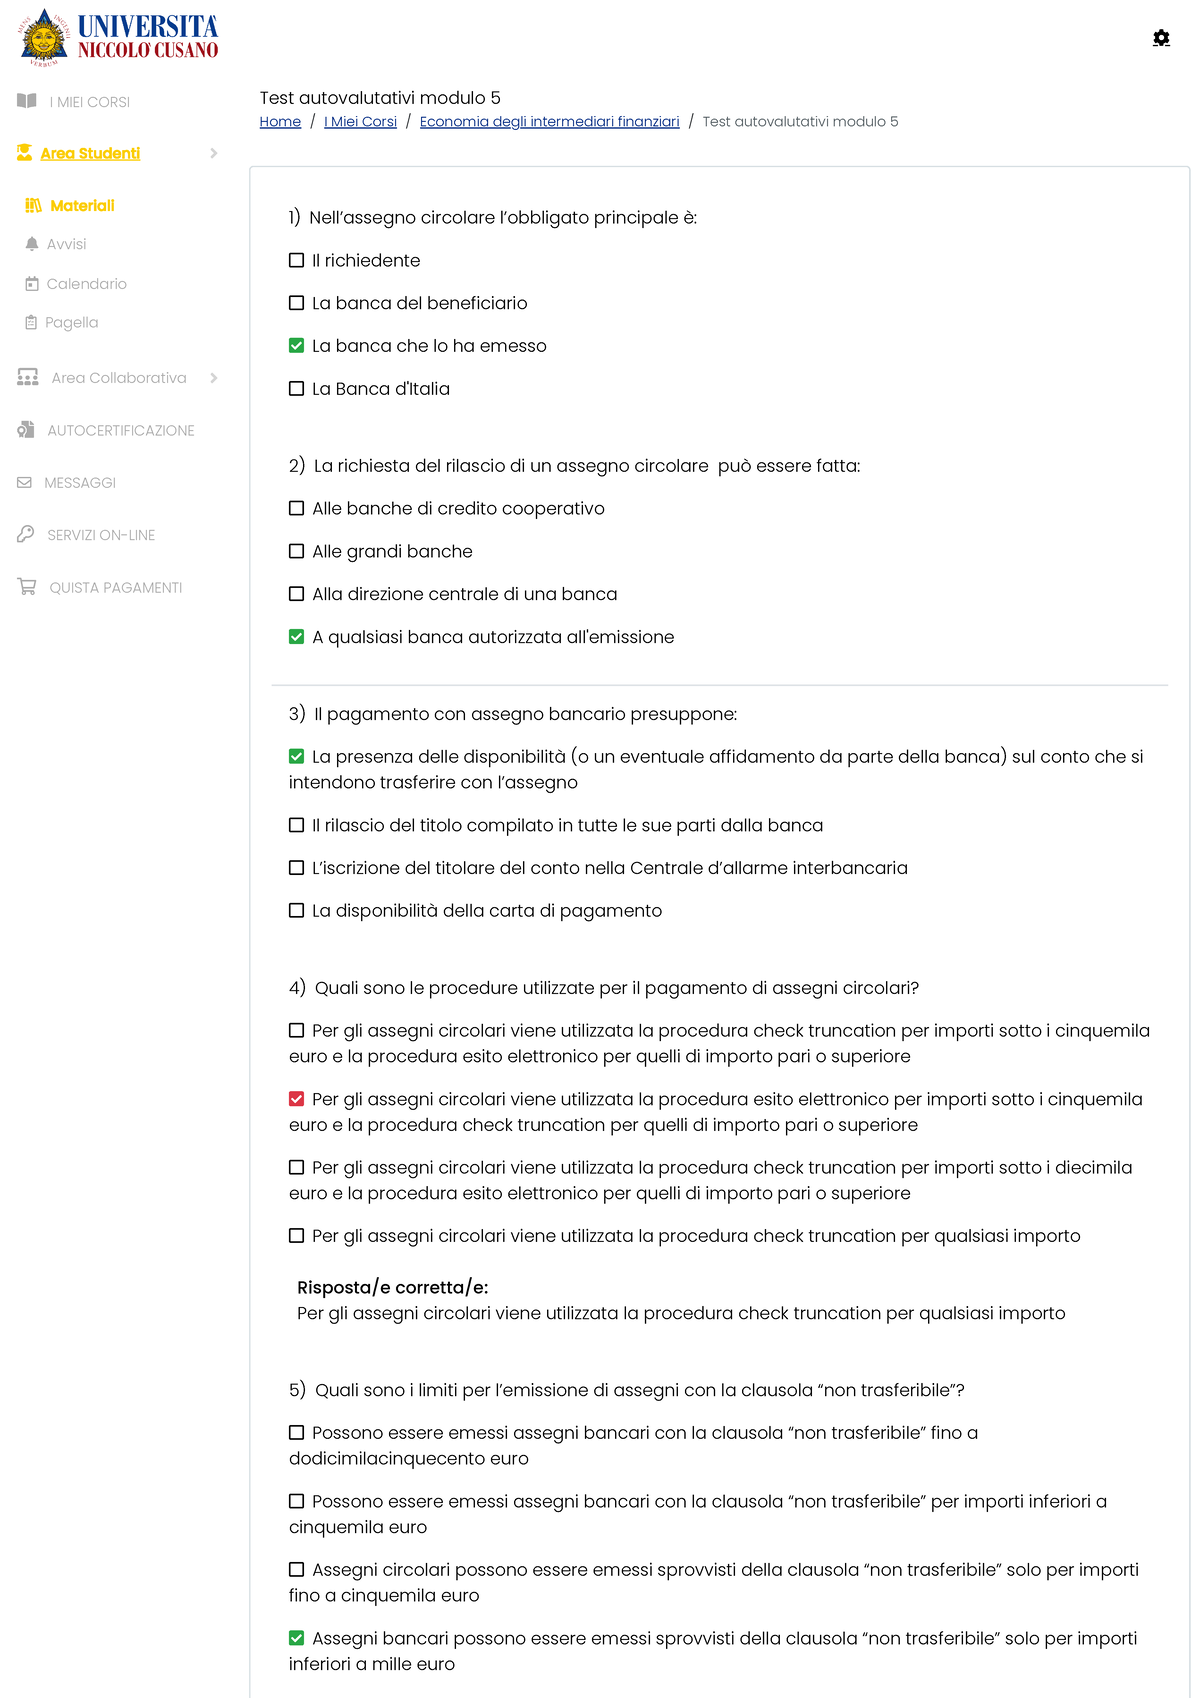Click the Servizi On-Line key icon
Screen dimensions: 1200x1698
click(x=26, y=534)
